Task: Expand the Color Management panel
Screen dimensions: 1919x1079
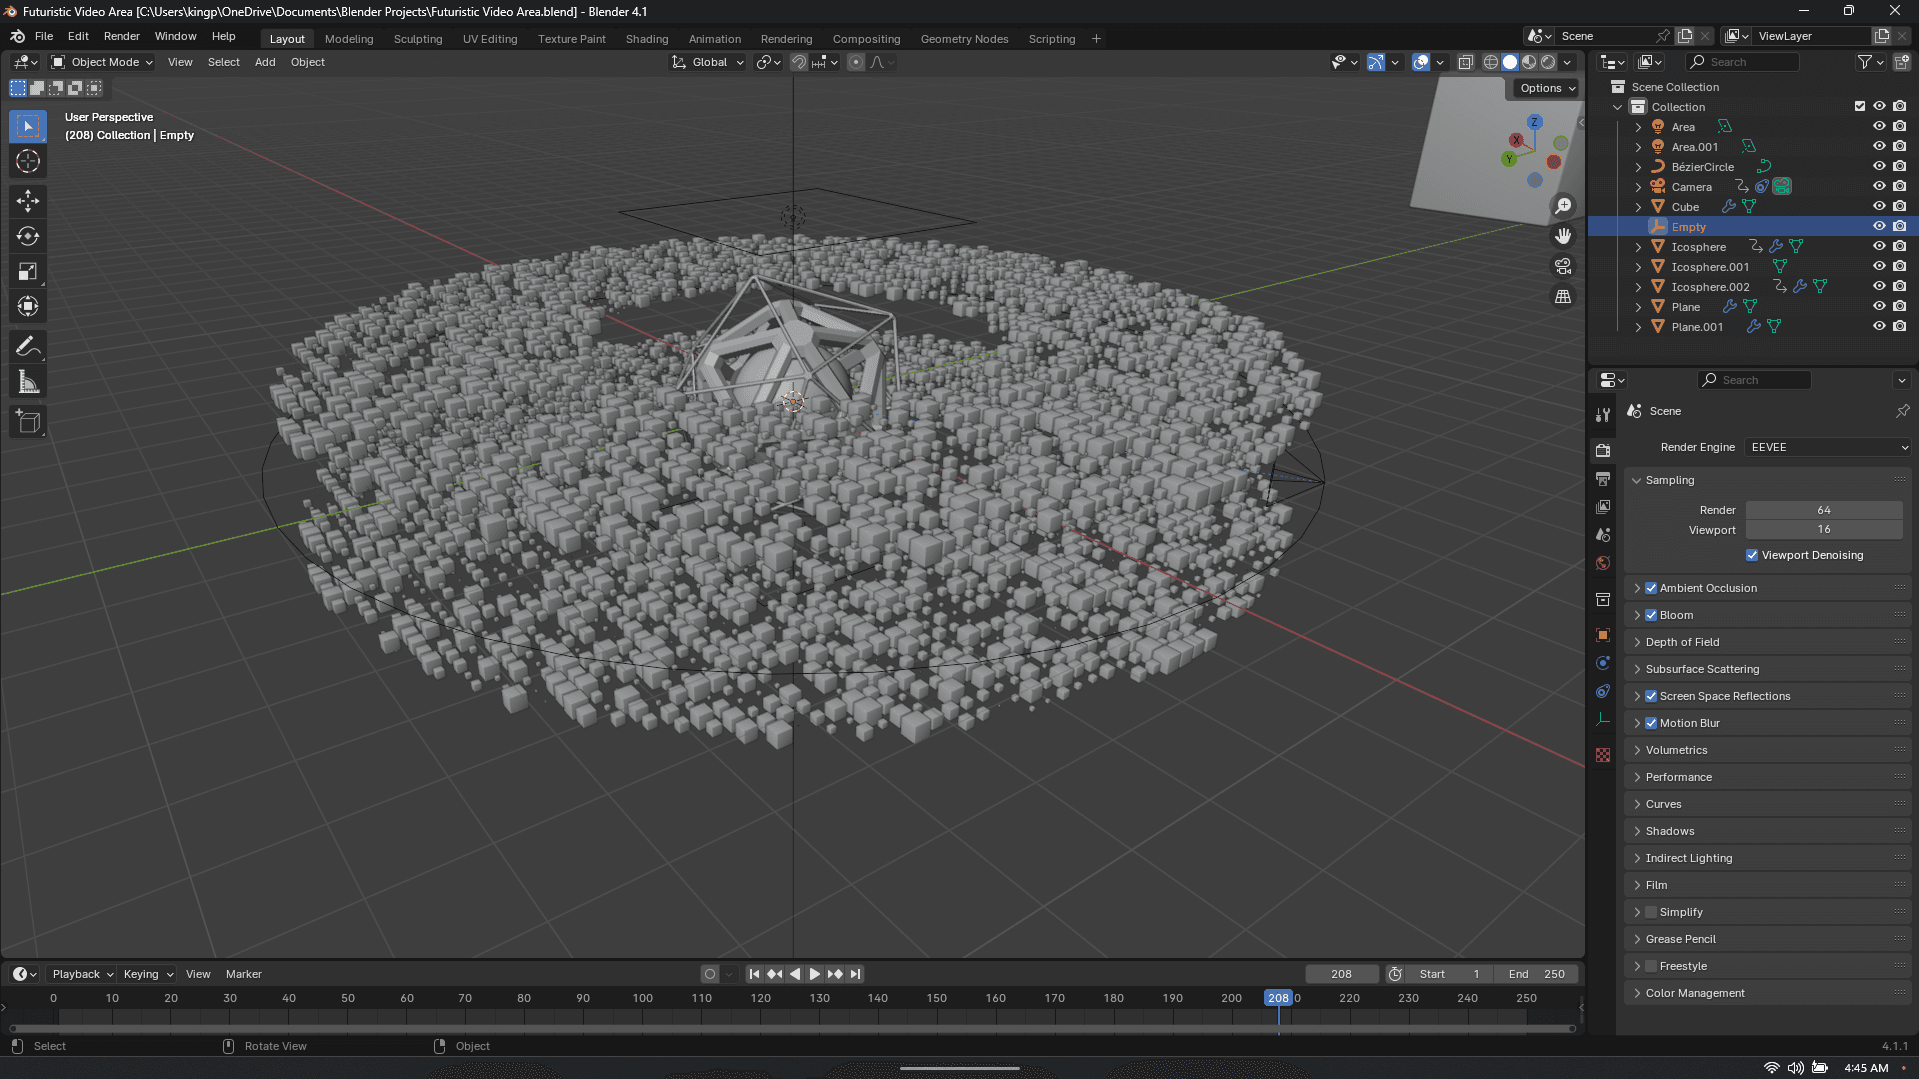Action: [x=1694, y=994]
